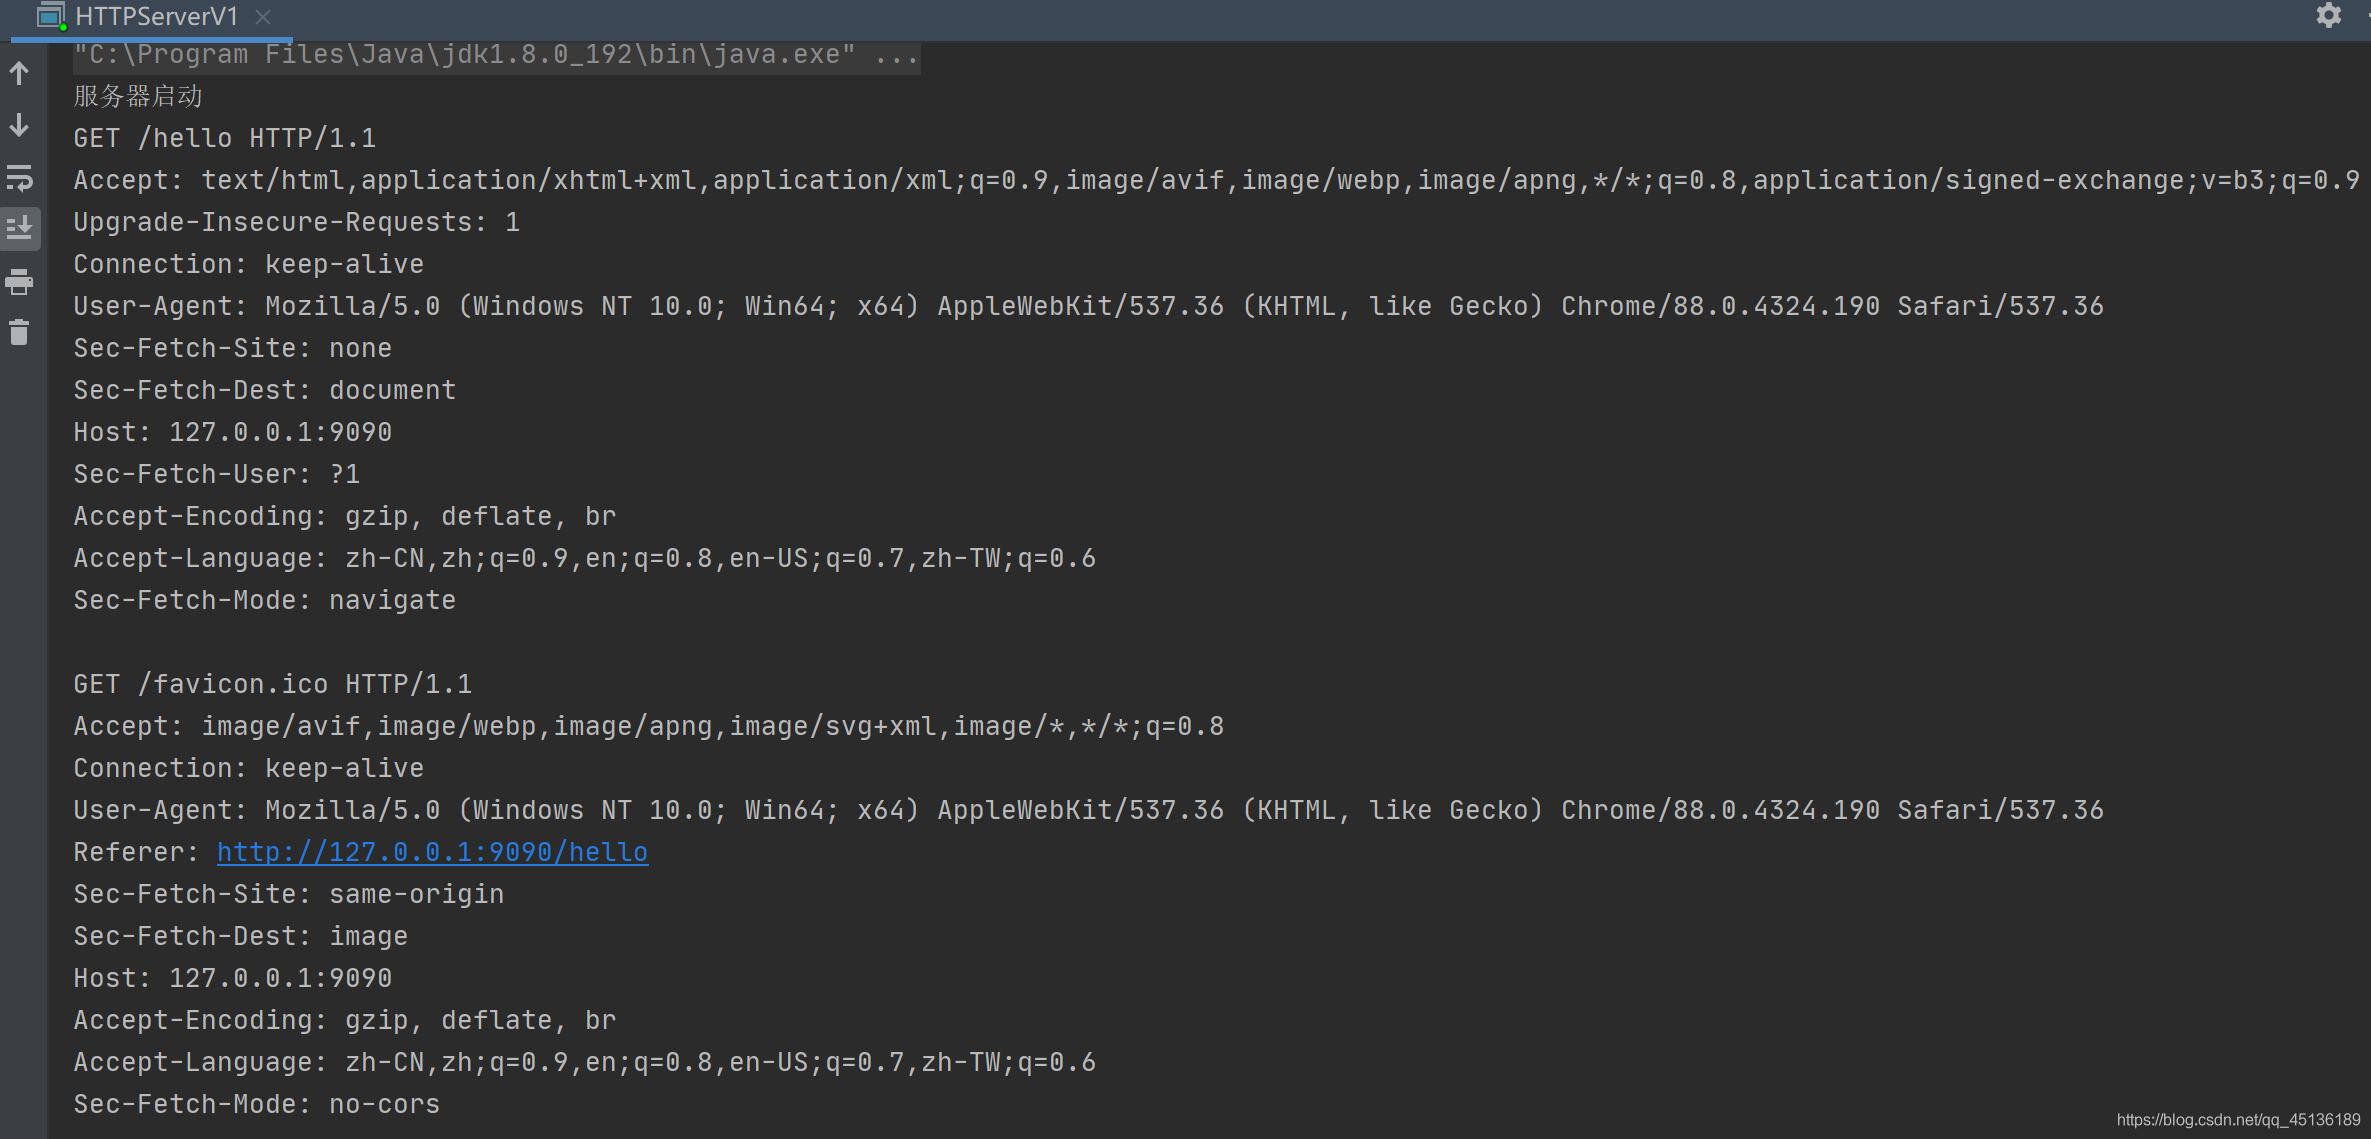Image resolution: width=2371 pixels, height=1139 pixels.
Task: Click 'Sec-Fetch-User: ?1' line
Action: click(x=216, y=474)
